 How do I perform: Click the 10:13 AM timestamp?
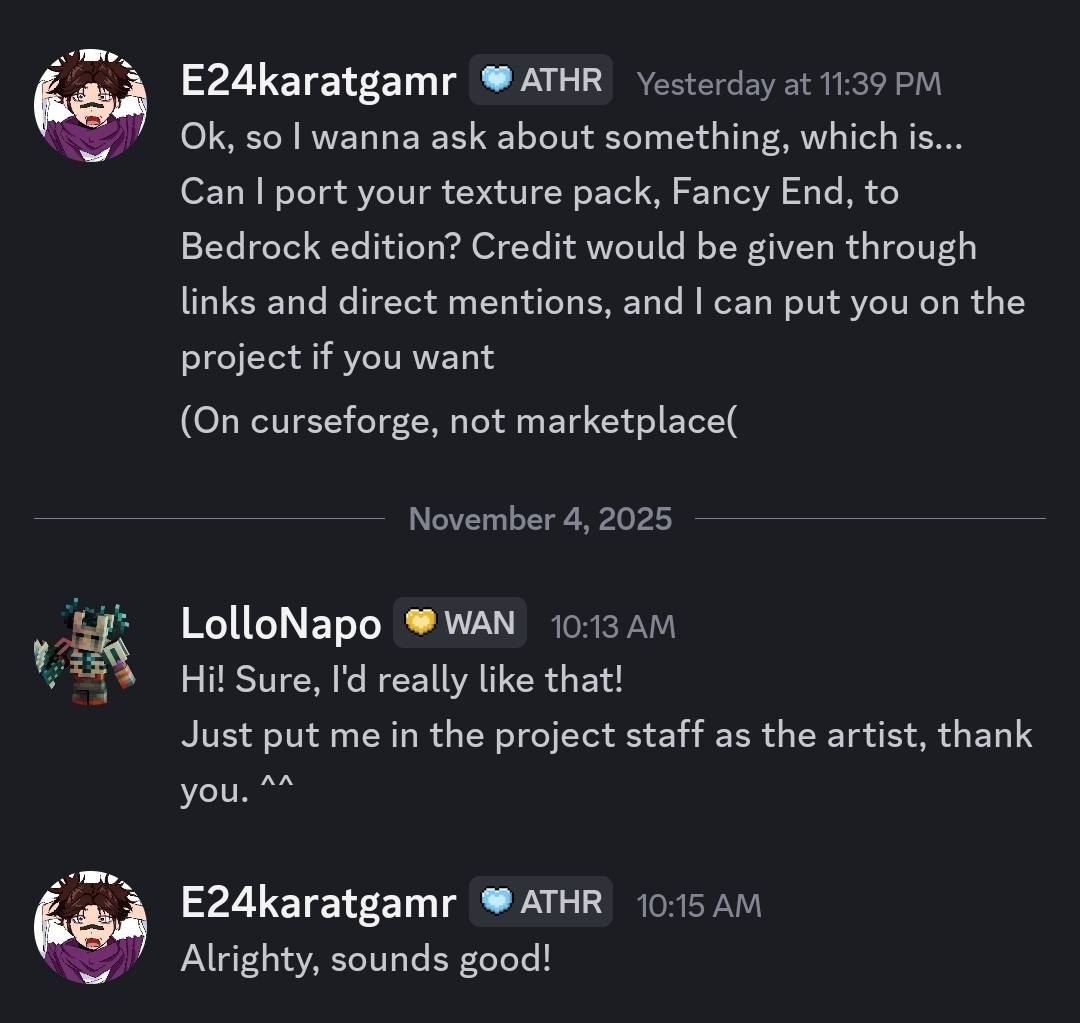pos(613,627)
